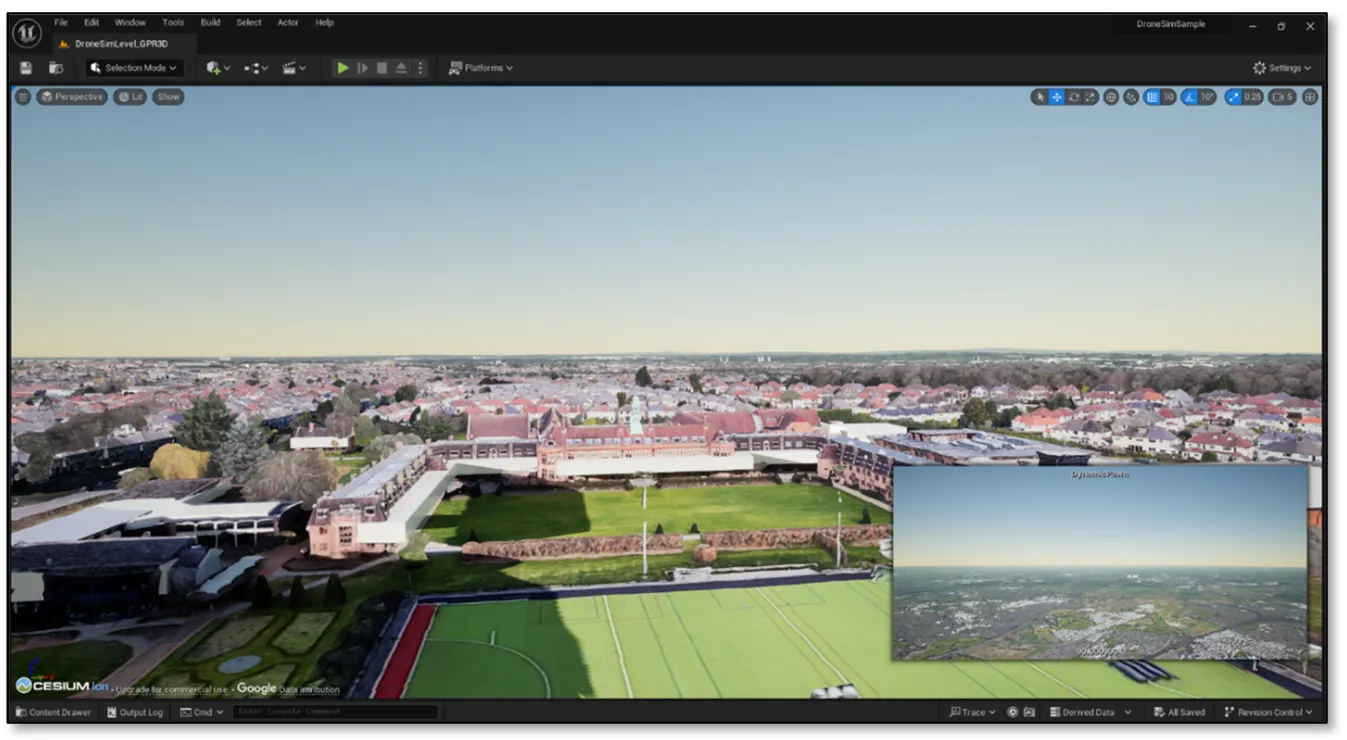Click the Play button to start simulation

tap(343, 68)
